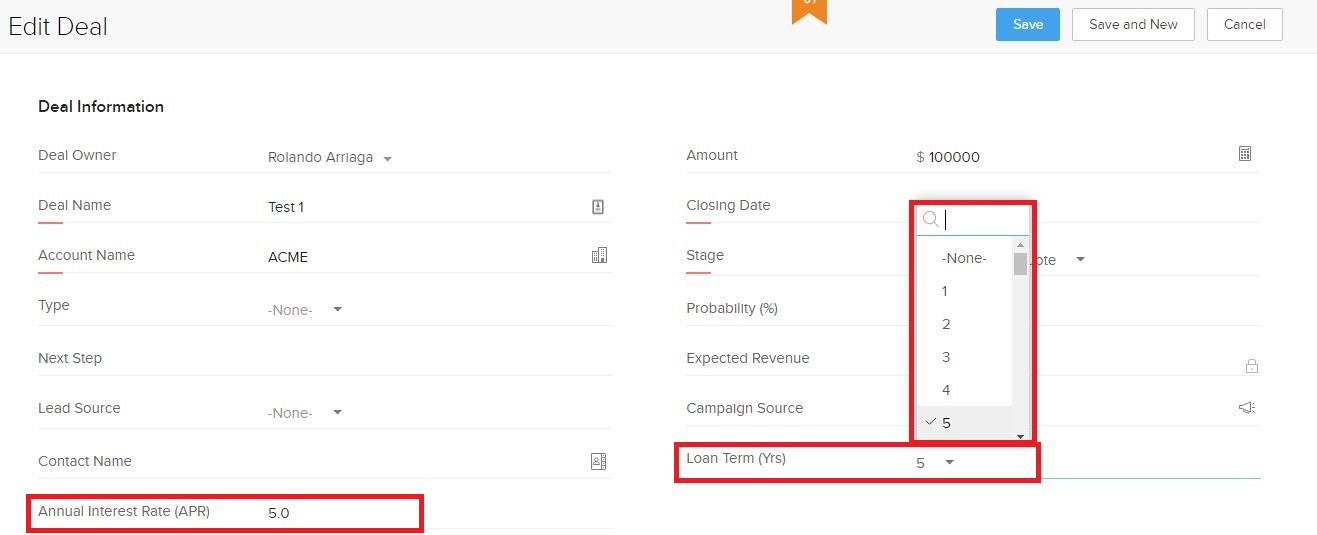Viewport: 1317px width, 535px height.
Task: Open the Account Name lookup icon
Action: coord(599,256)
